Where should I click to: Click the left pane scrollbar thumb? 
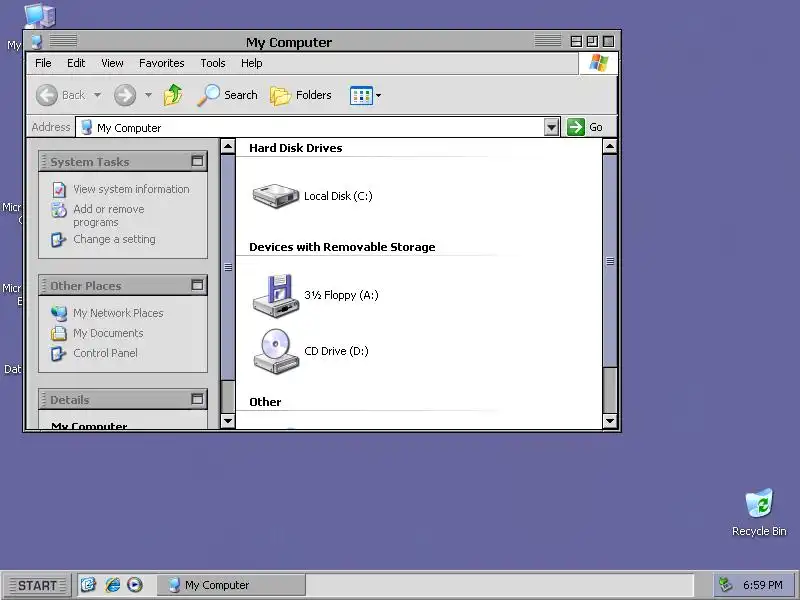(x=228, y=267)
